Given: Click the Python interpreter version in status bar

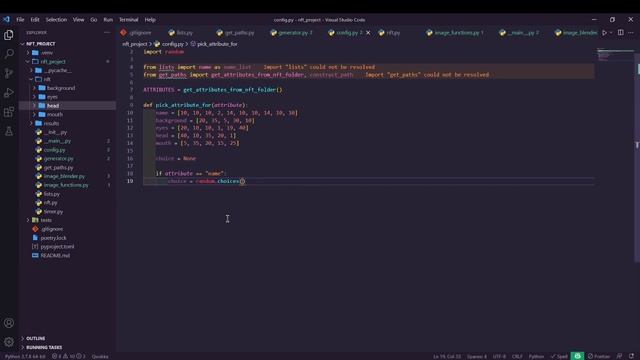Looking at the screenshot, I should (25, 356).
